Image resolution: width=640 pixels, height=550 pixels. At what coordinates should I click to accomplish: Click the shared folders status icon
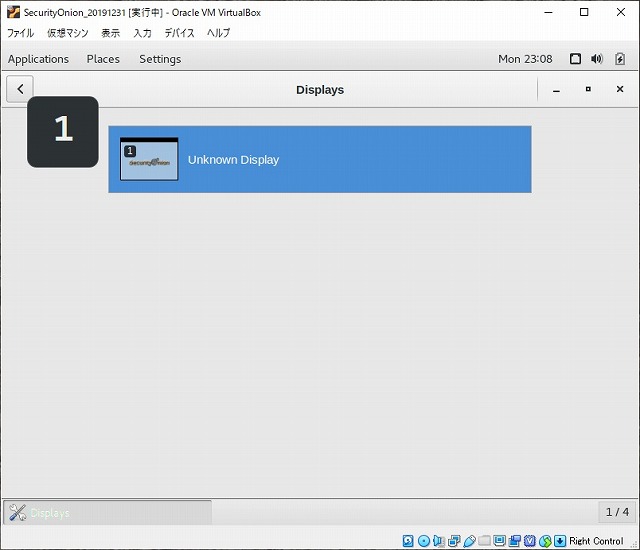484,541
